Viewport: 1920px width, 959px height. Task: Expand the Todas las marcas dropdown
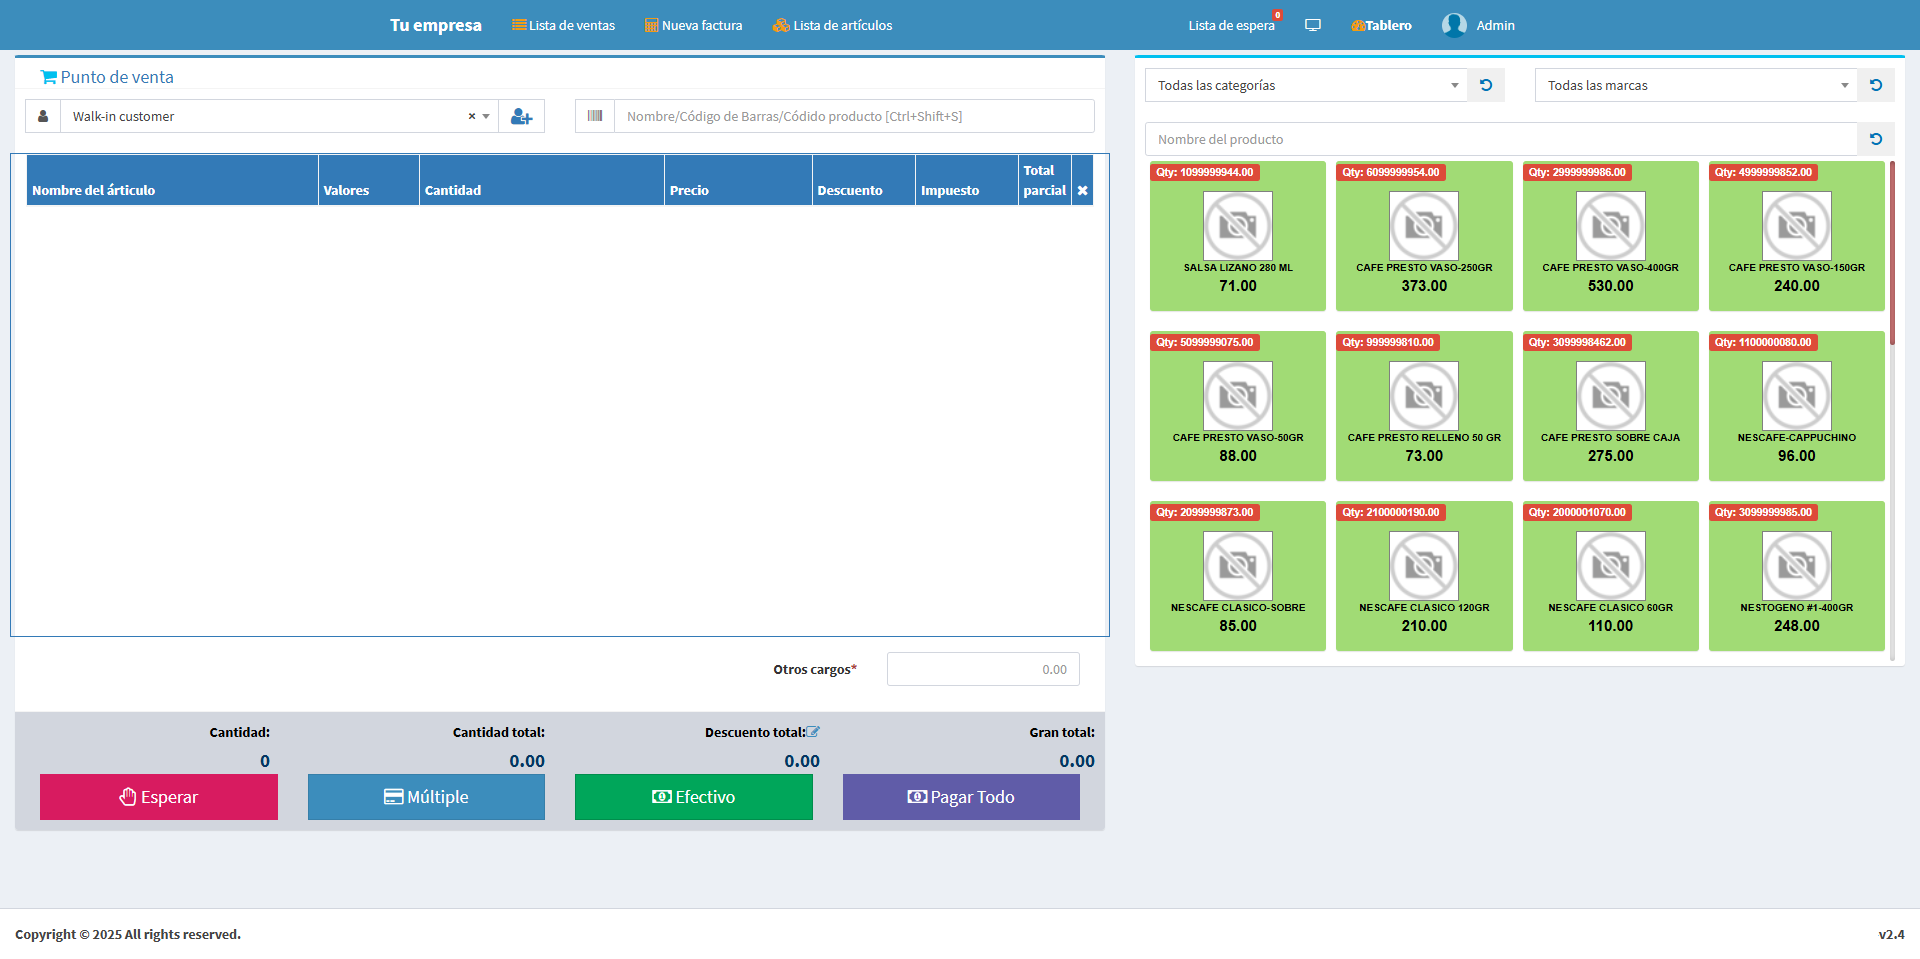(x=1695, y=86)
